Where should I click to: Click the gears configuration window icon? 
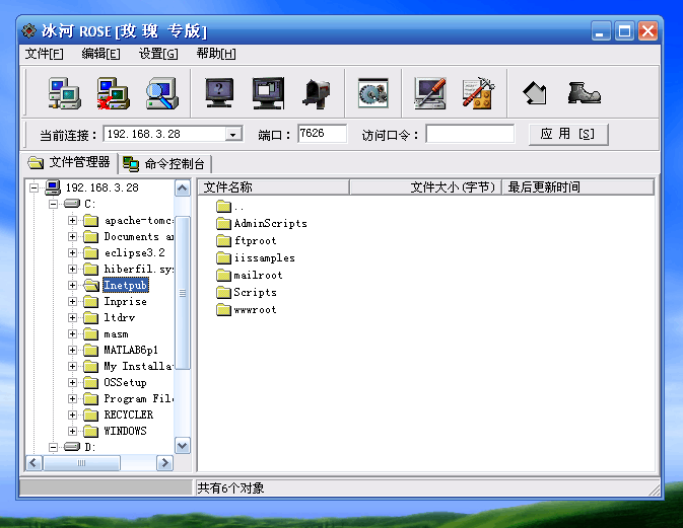[373, 93]
